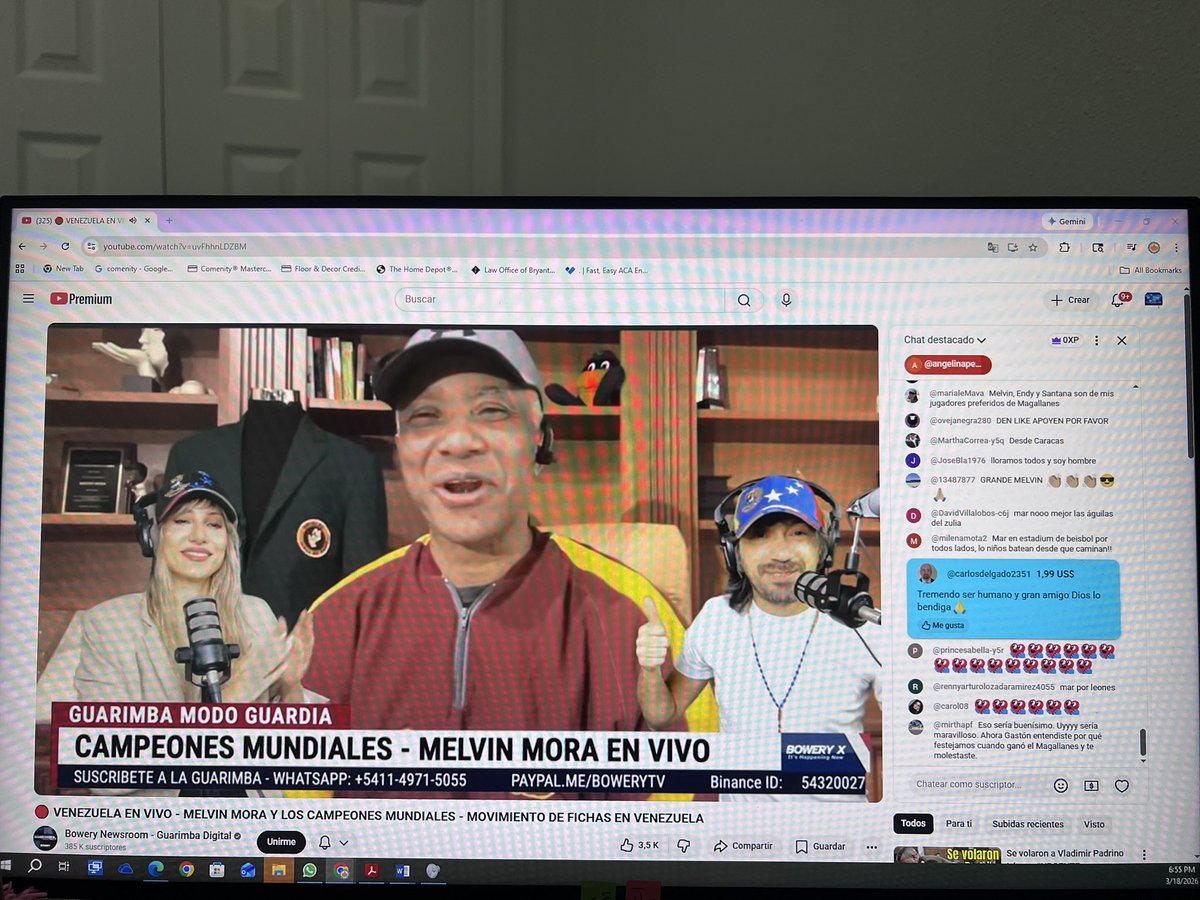
Task: Select the Todos filter chip
Action: click(913, 824)
